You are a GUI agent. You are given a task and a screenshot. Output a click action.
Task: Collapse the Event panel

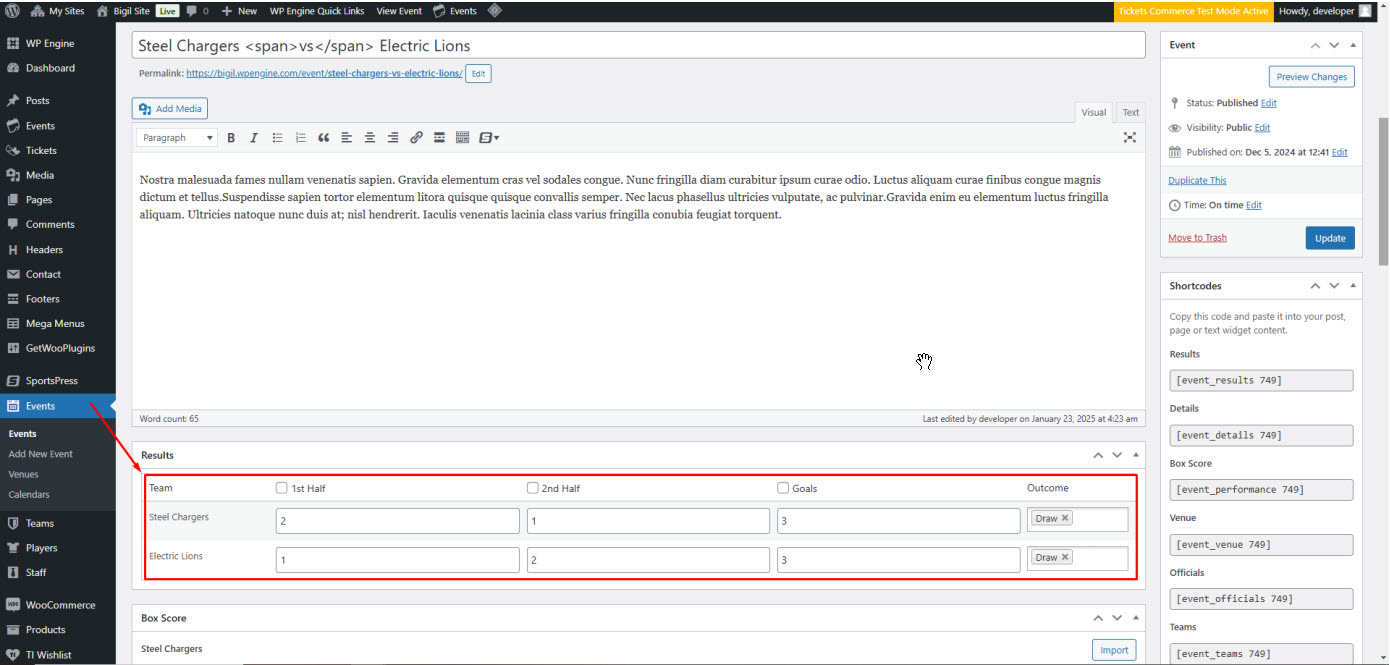coord(1353,45)
